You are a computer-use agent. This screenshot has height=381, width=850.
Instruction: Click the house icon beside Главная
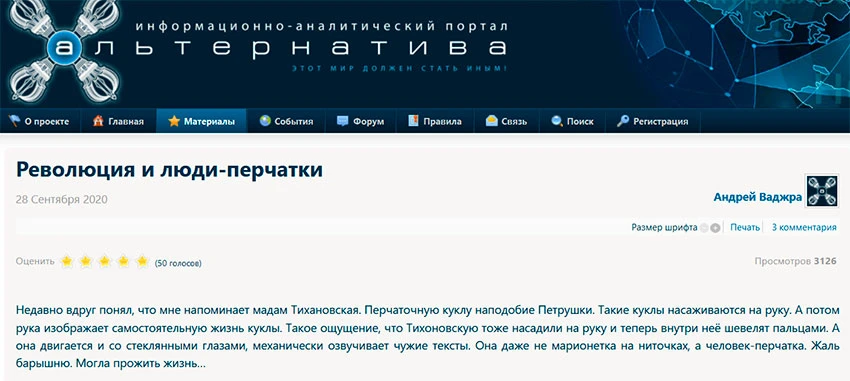point(98,121)
